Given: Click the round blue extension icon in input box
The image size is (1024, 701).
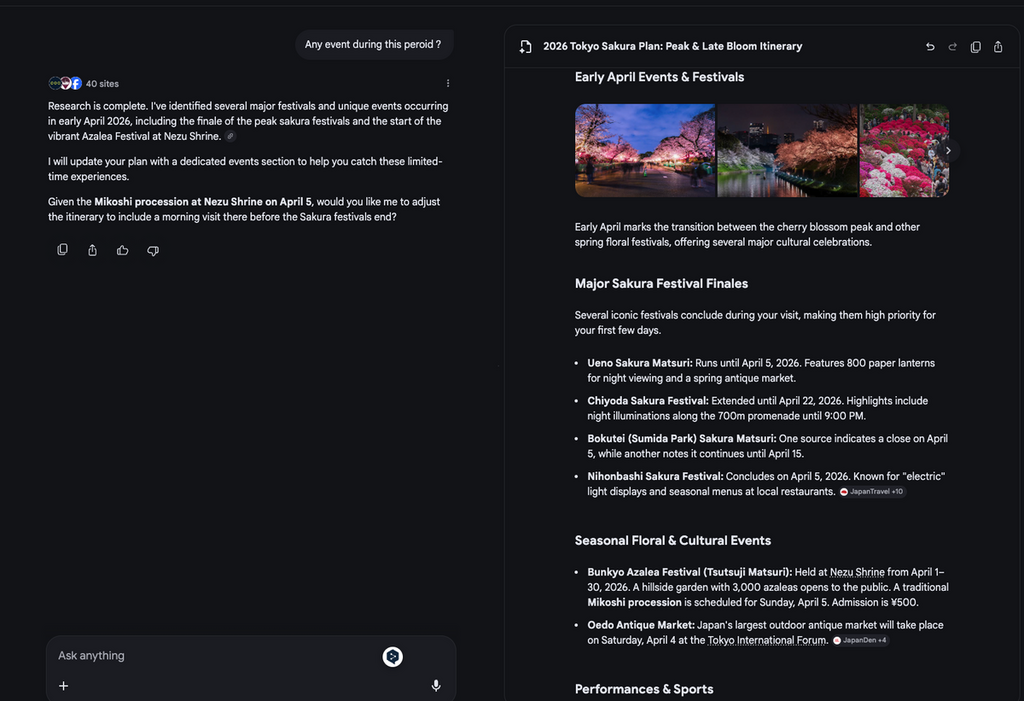Looking at the screenshot, I should point(393,657).
